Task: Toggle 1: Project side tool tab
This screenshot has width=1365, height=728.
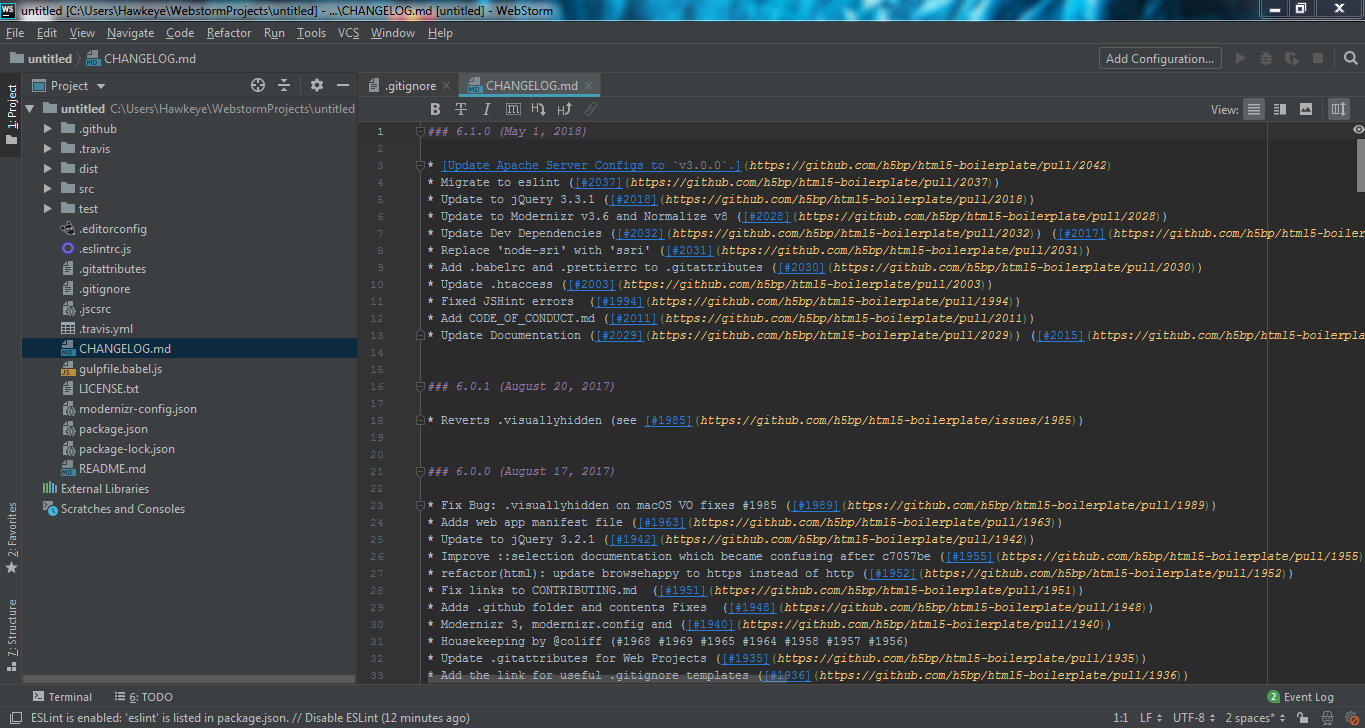Action: click(x=11, y=113)
